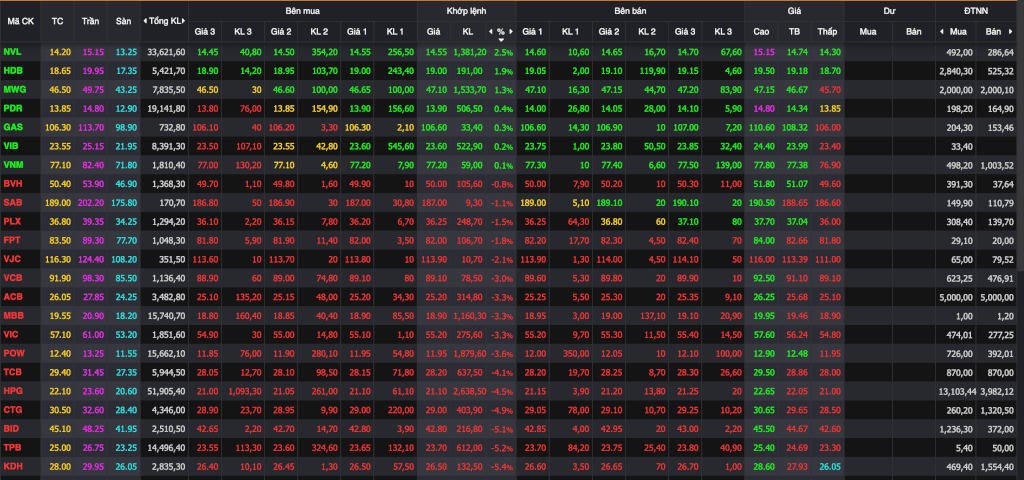Click SAB ceiling price 202.20
1024x480 pixels.
(89, 203)
